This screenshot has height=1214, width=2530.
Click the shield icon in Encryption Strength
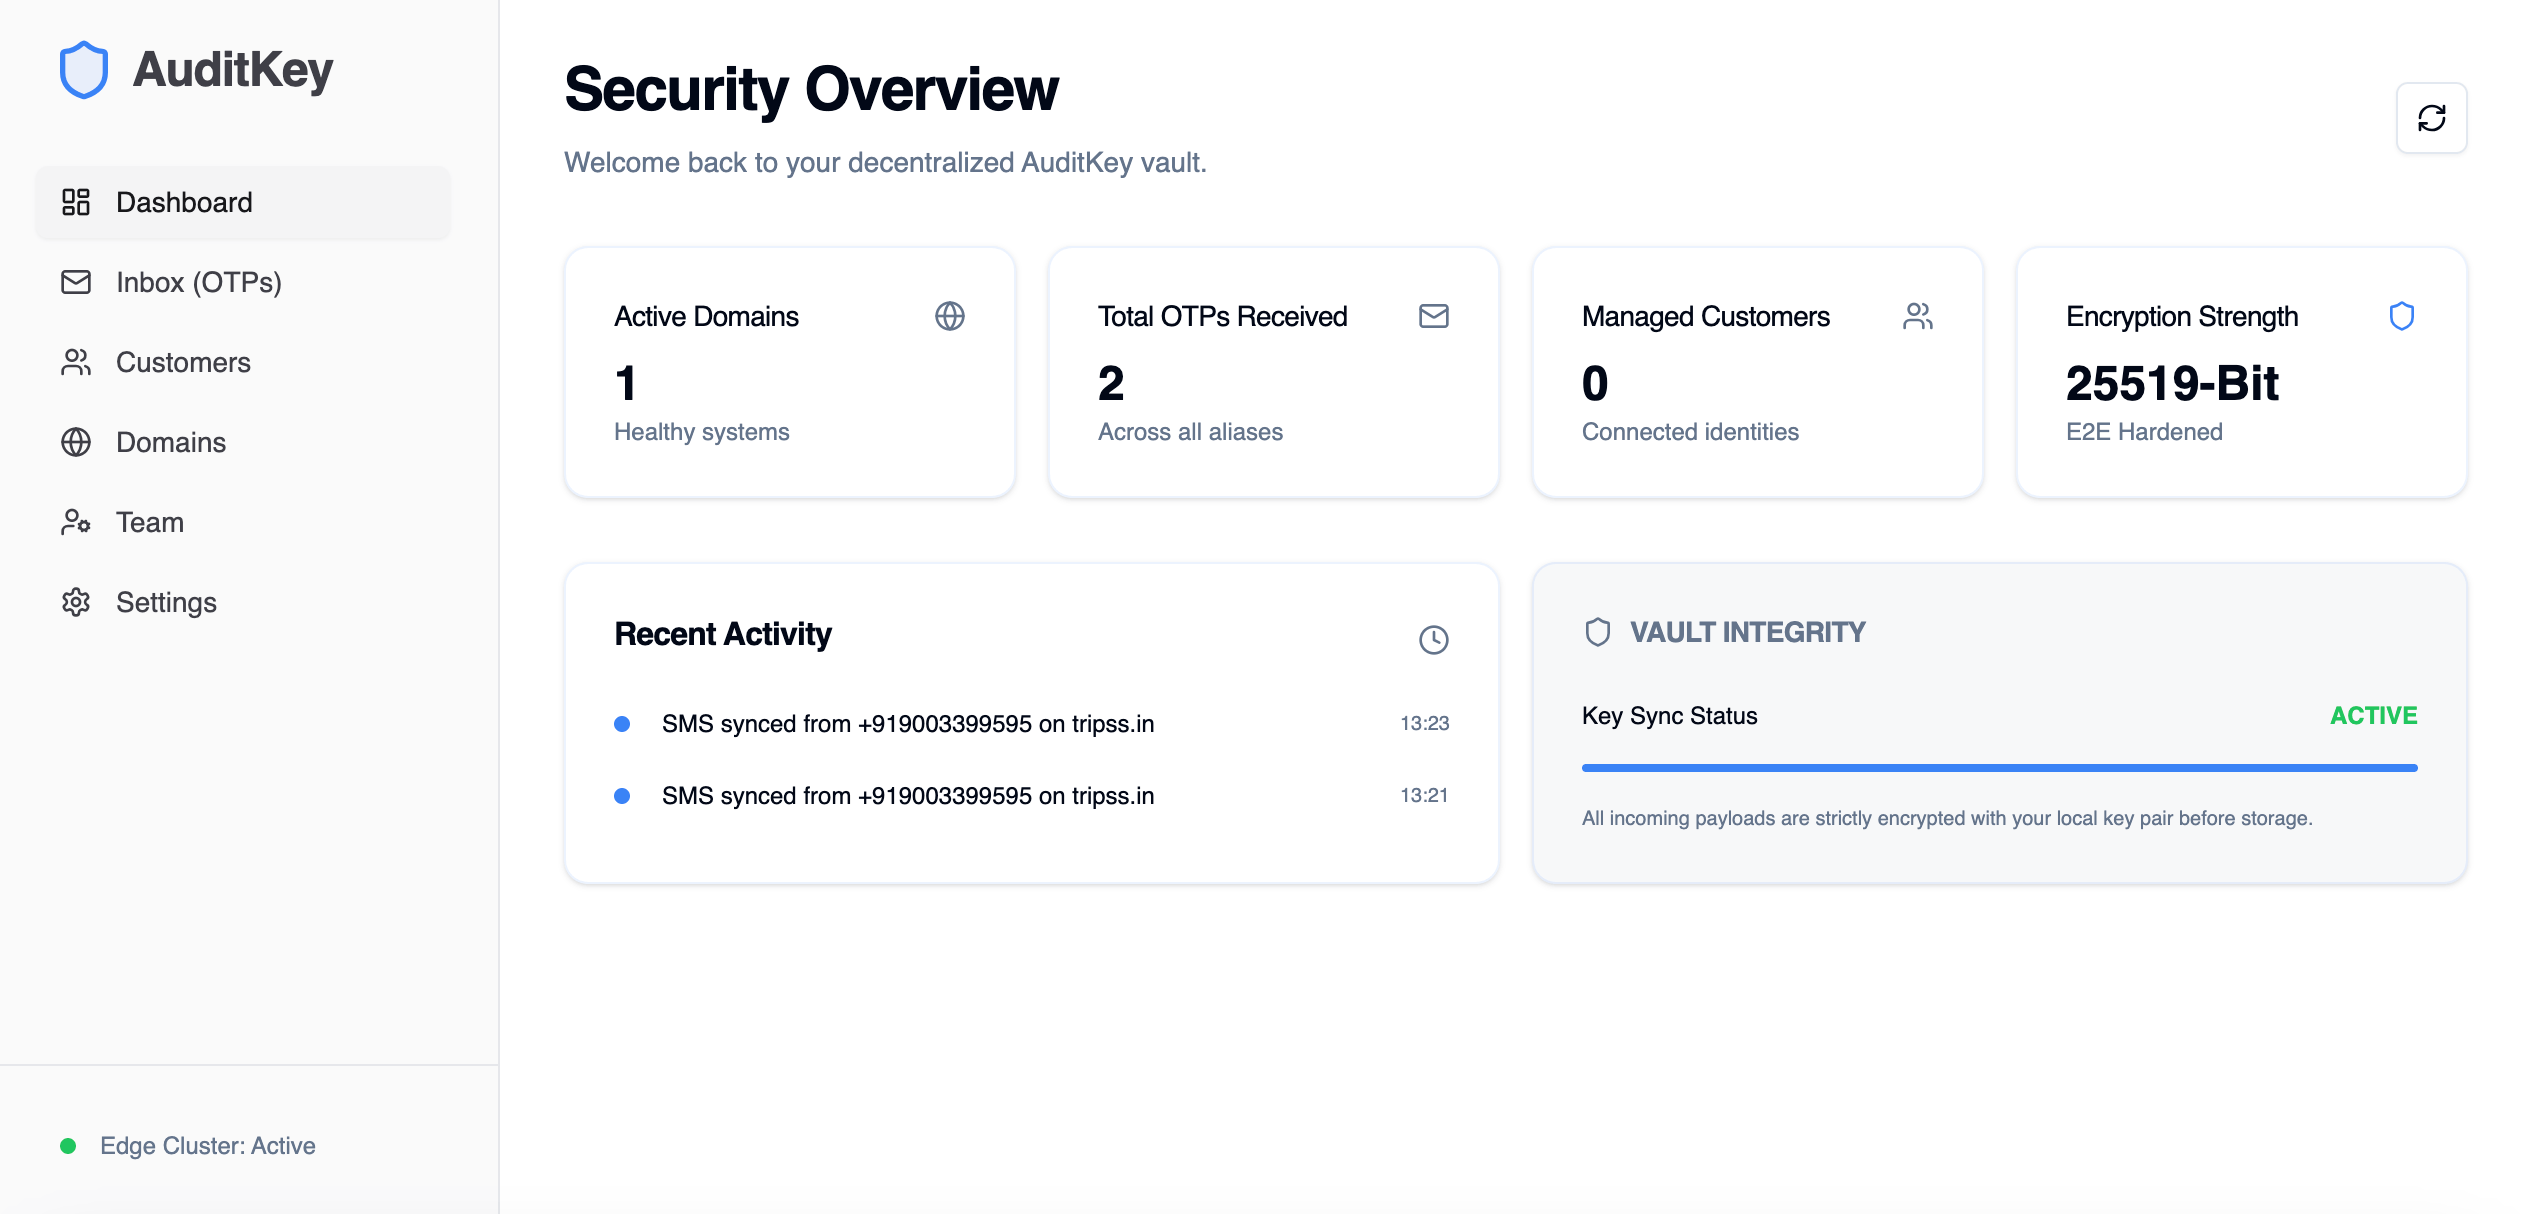(x=2401, y=316)
